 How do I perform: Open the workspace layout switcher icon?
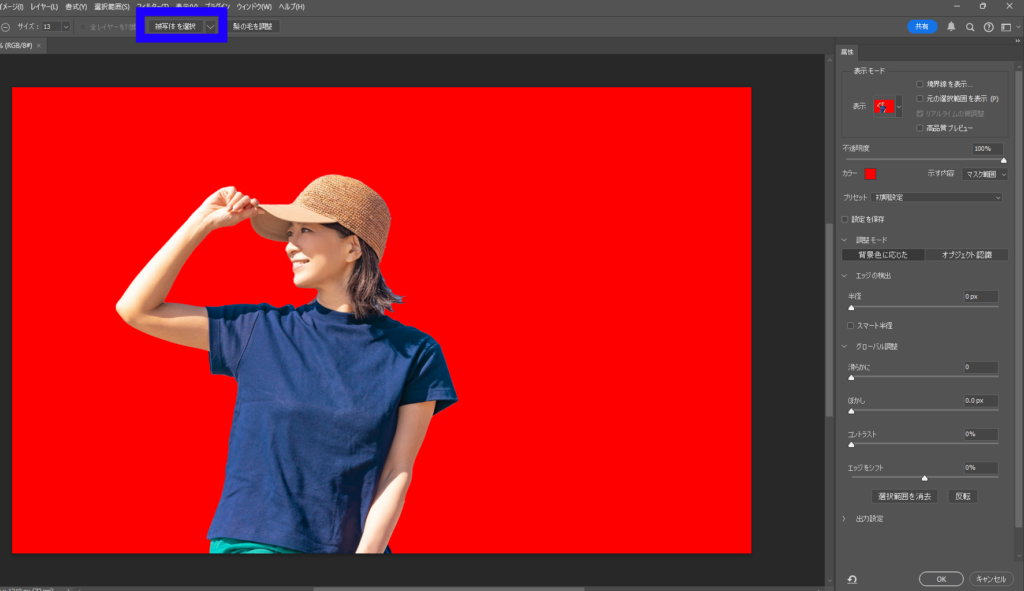1007,27
